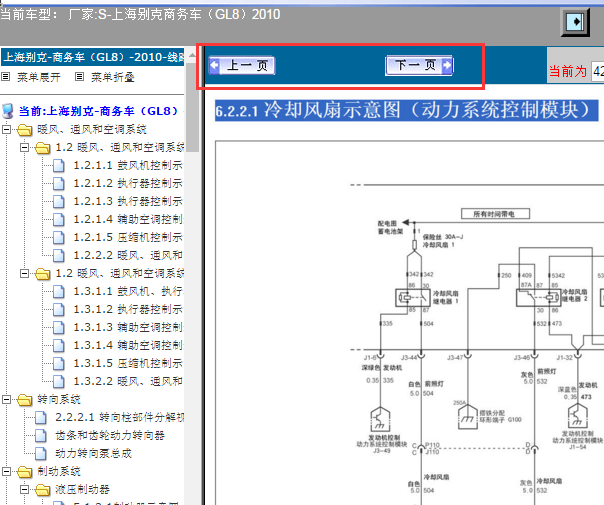Click the computer icon next to 当前:上海别克
Screen dimensions: 604x505
click(7, 111)
